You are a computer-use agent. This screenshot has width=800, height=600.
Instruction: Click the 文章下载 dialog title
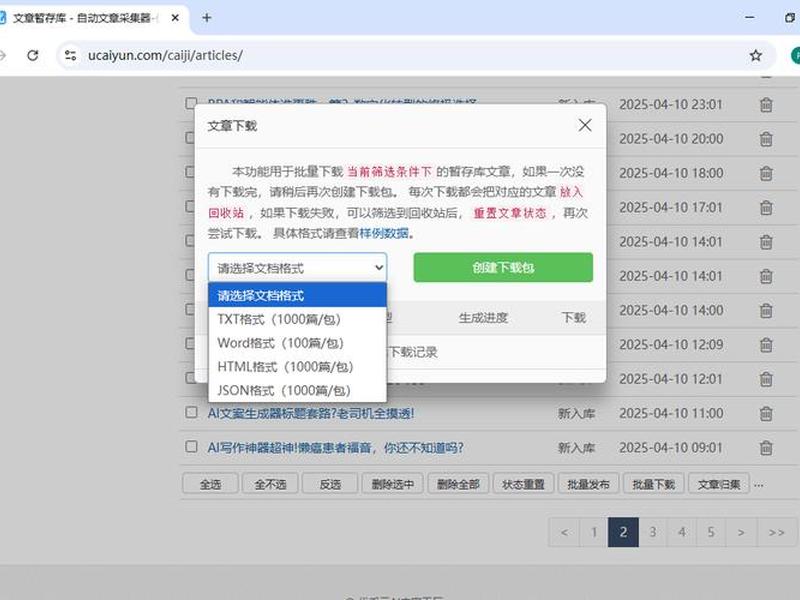point(232,126)
